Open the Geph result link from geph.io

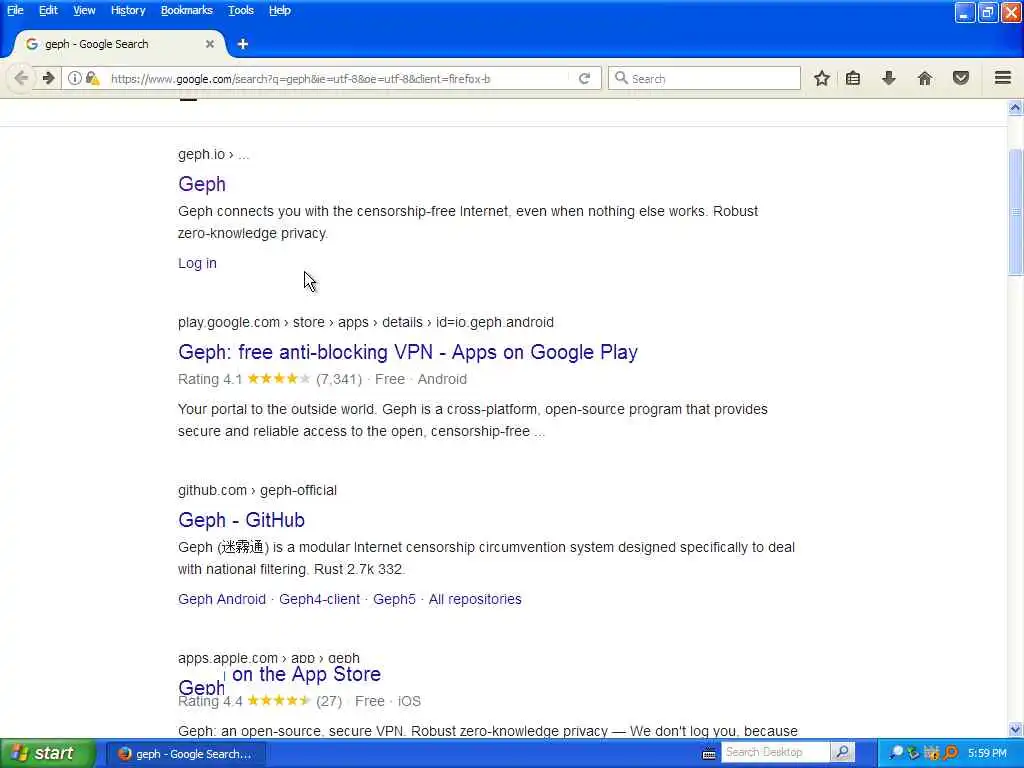pos(202,184)
